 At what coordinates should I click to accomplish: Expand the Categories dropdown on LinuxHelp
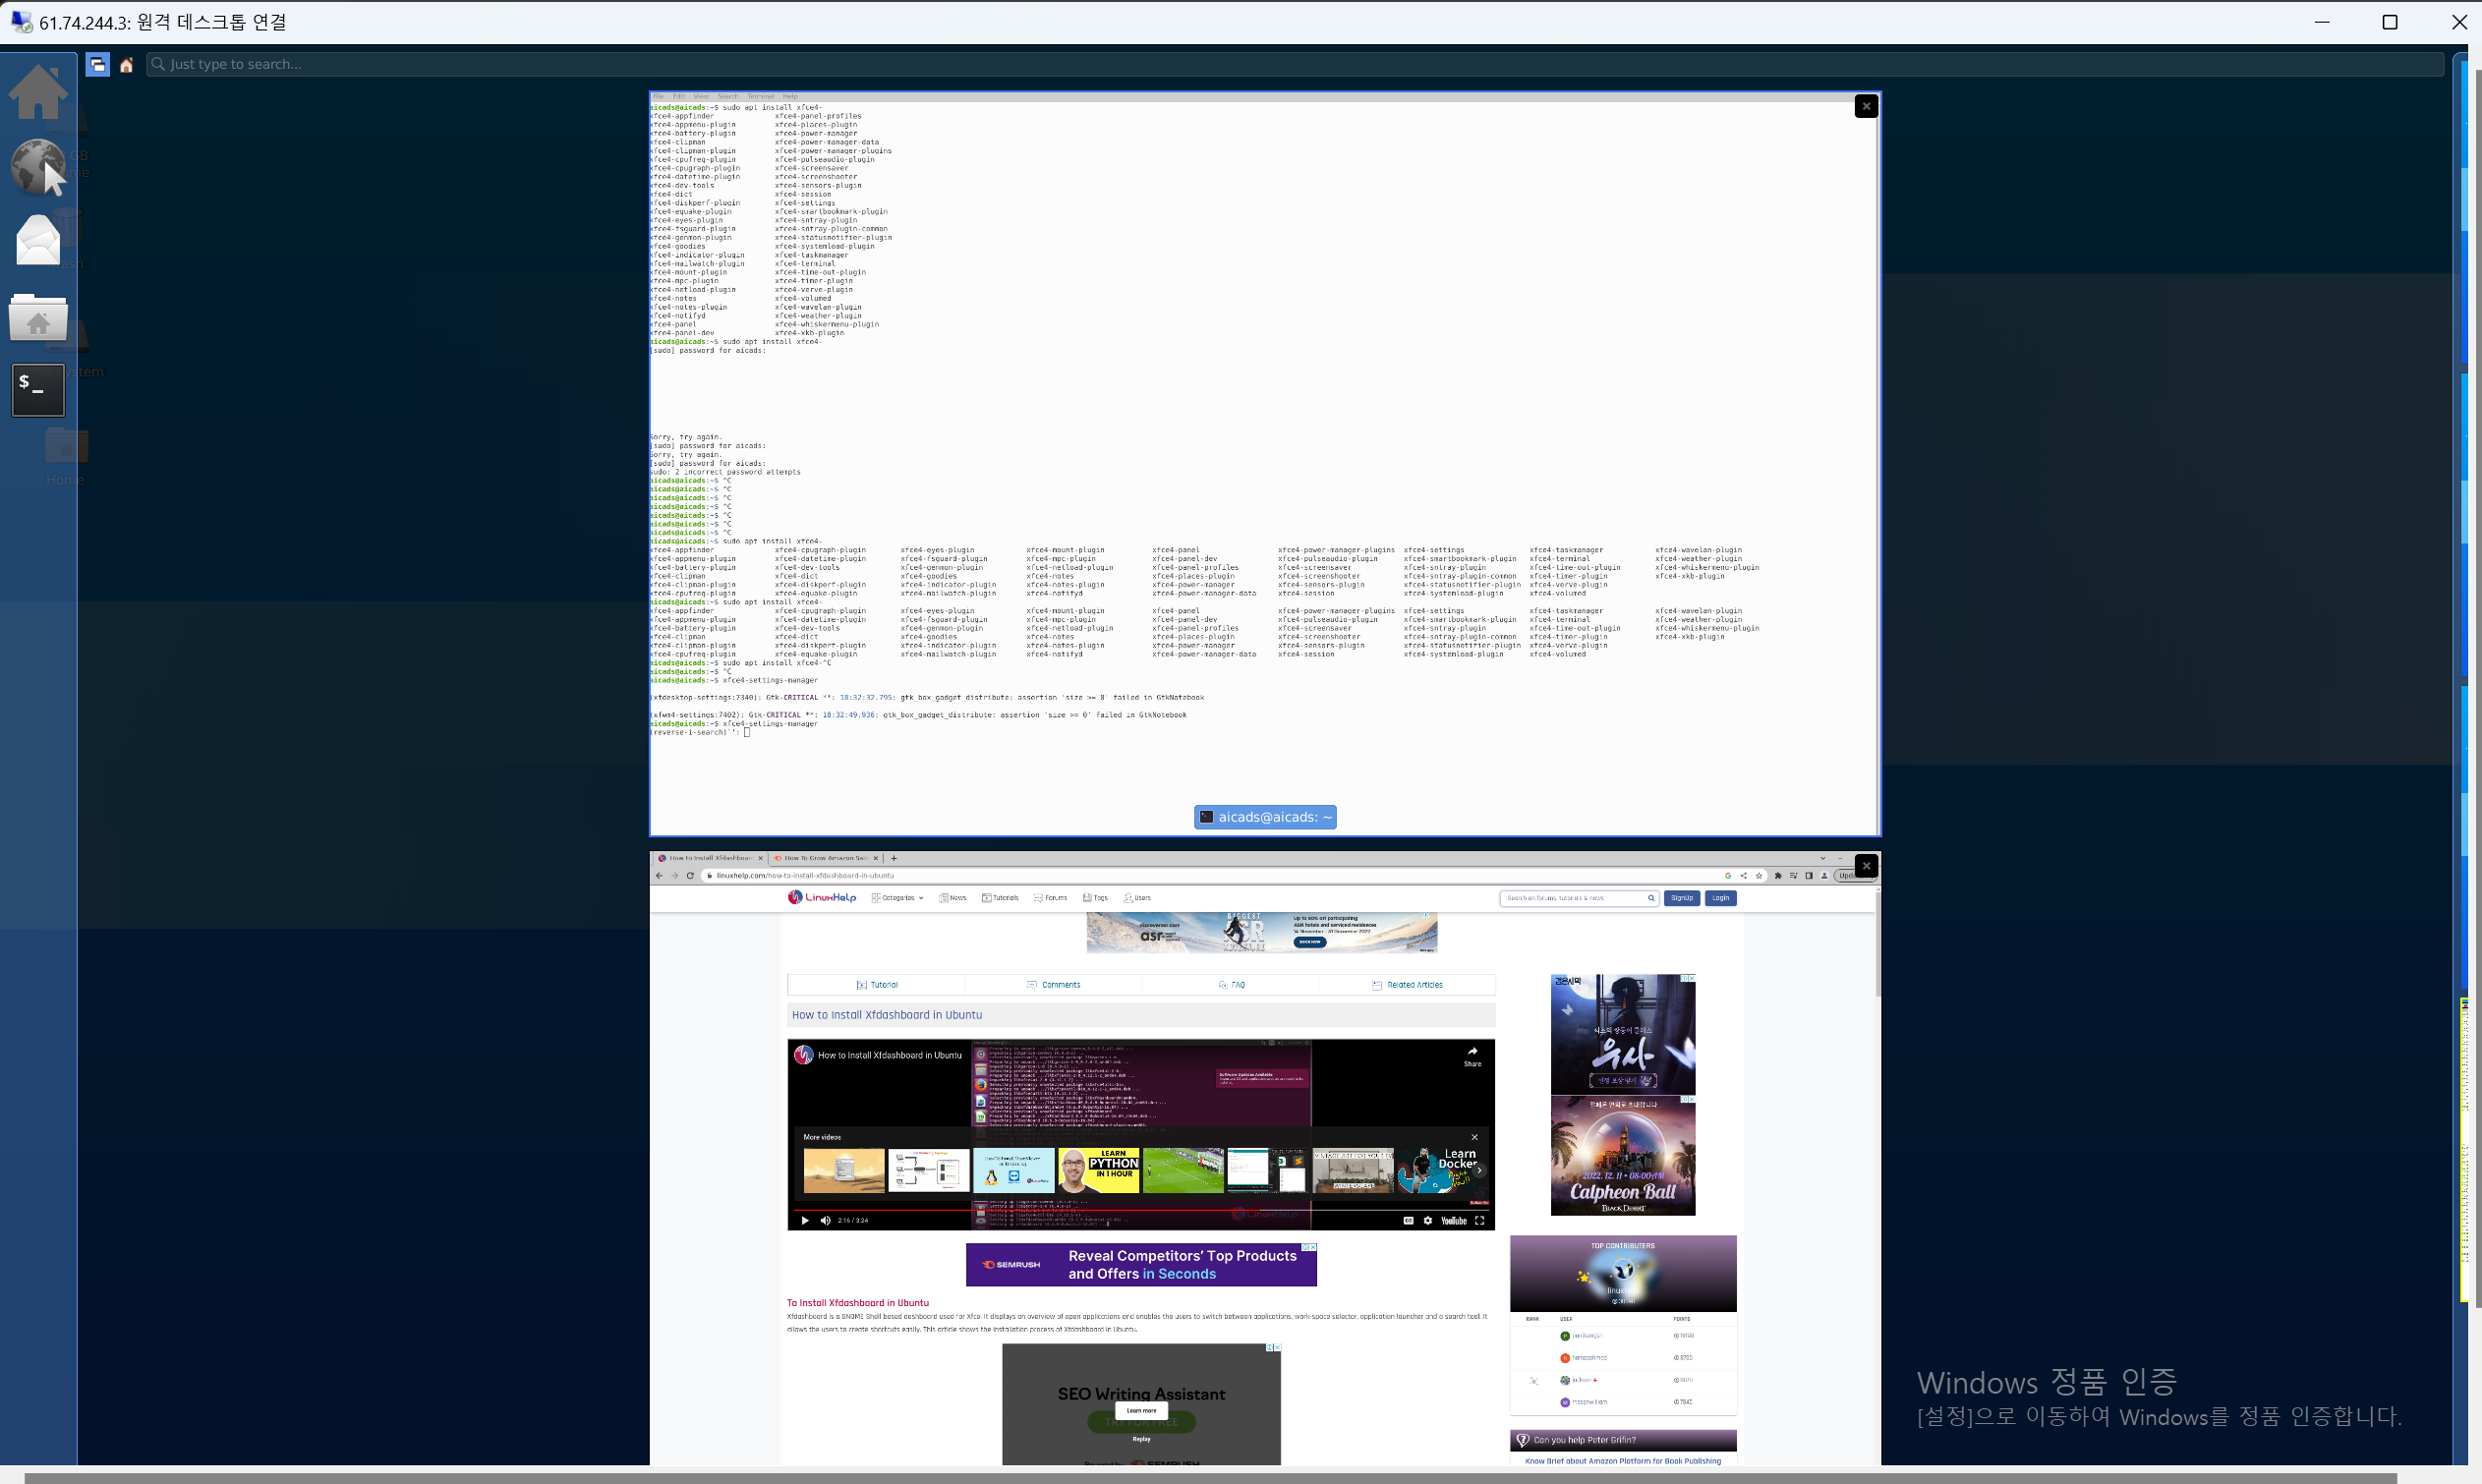click(897, 898)
